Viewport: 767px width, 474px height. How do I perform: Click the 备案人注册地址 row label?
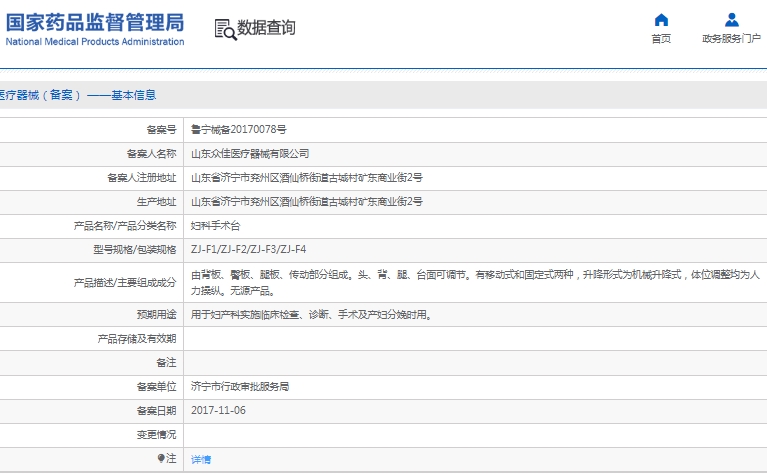coord(142,178)
